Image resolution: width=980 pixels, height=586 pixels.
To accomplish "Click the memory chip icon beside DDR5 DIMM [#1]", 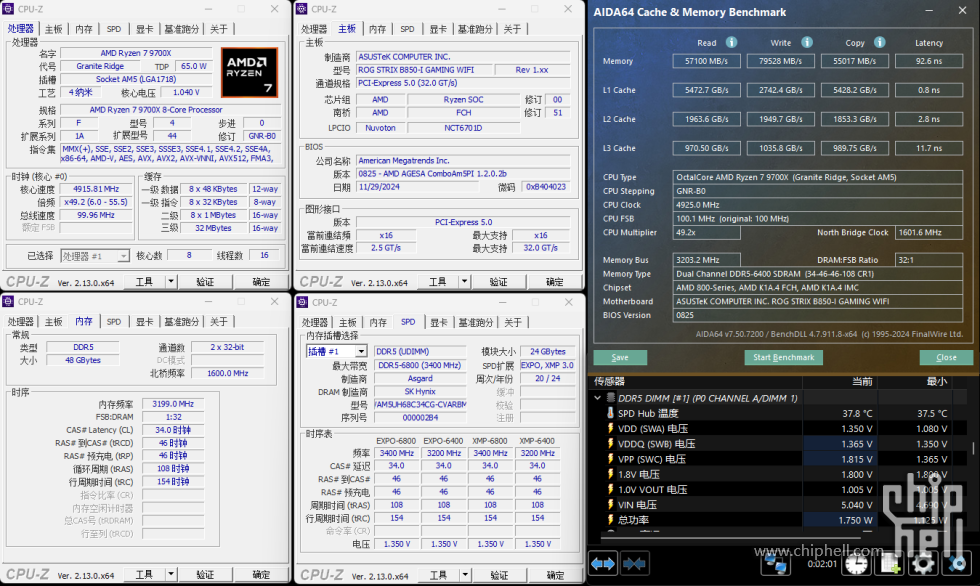I will pos(611,398).
